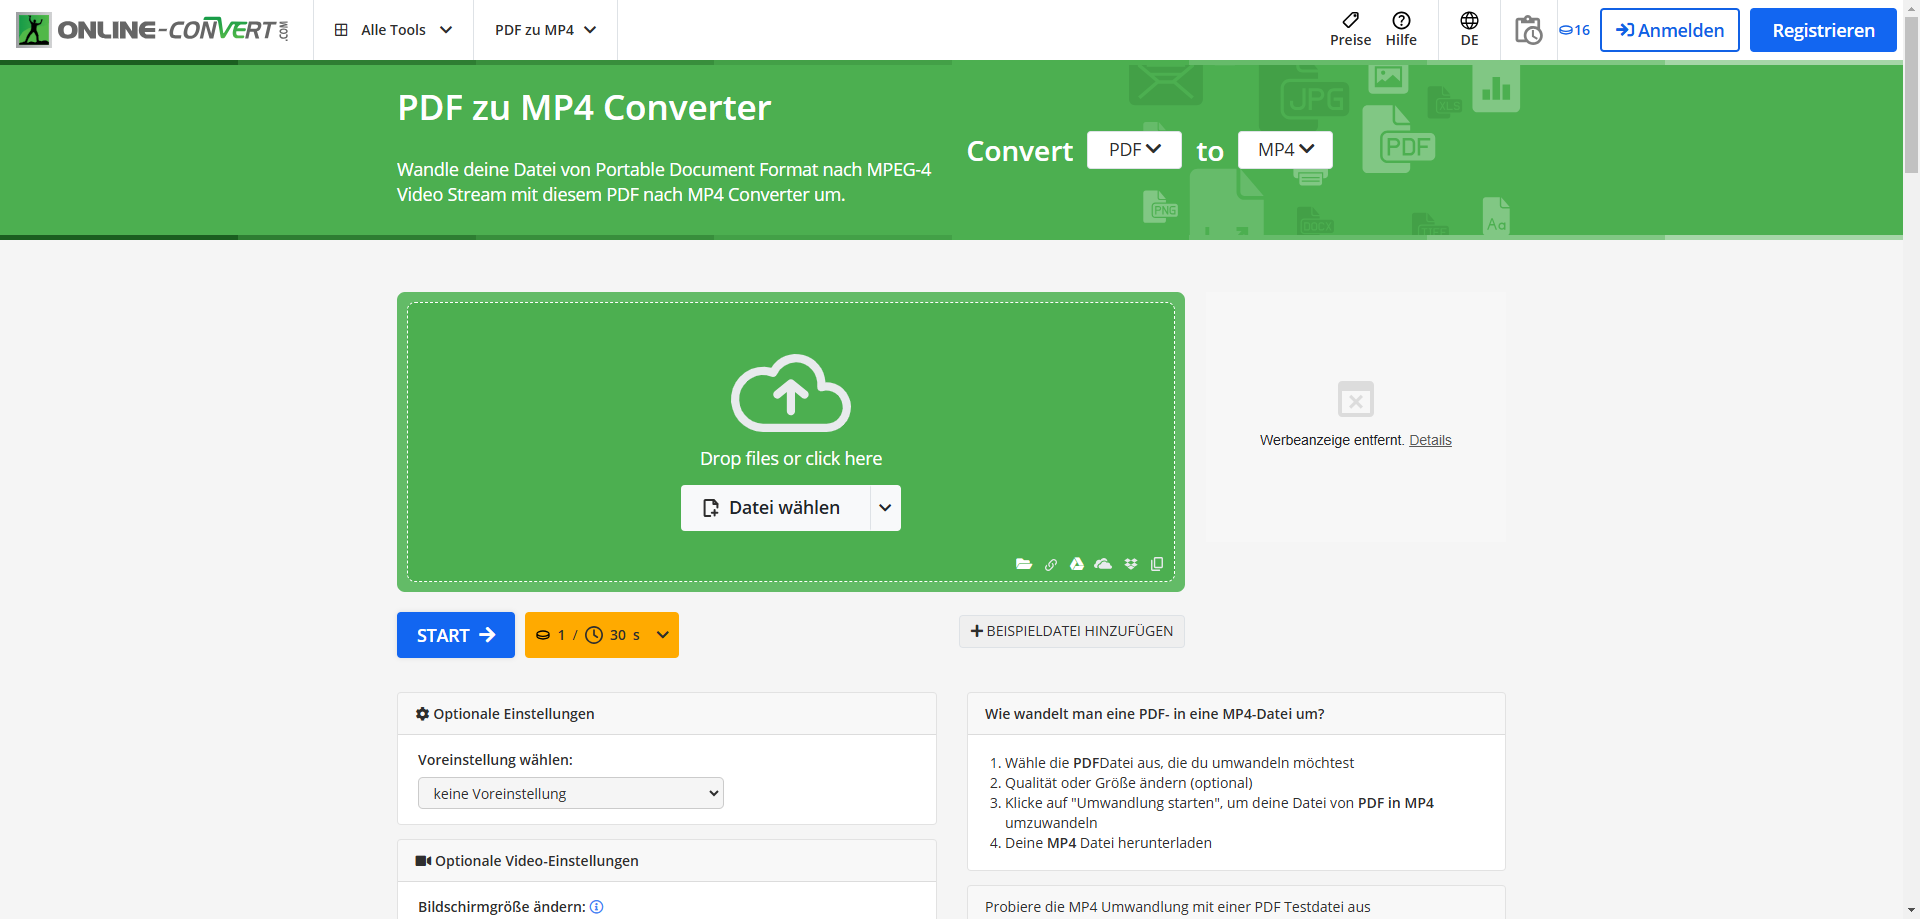Open the Preise pricing page
The image size is (1920, 919).
pos(1350,30)
